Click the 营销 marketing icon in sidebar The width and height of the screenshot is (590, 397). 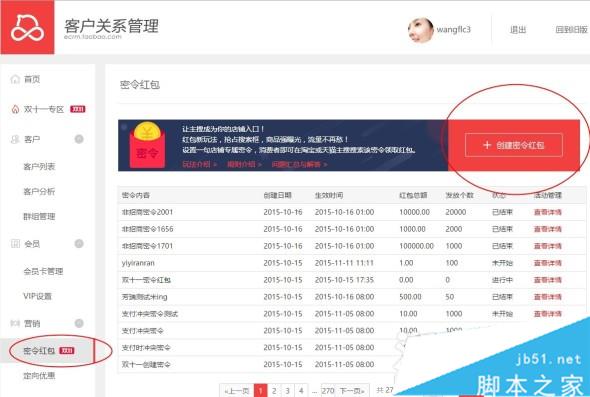pyautogui.click(x=15, y=323)
